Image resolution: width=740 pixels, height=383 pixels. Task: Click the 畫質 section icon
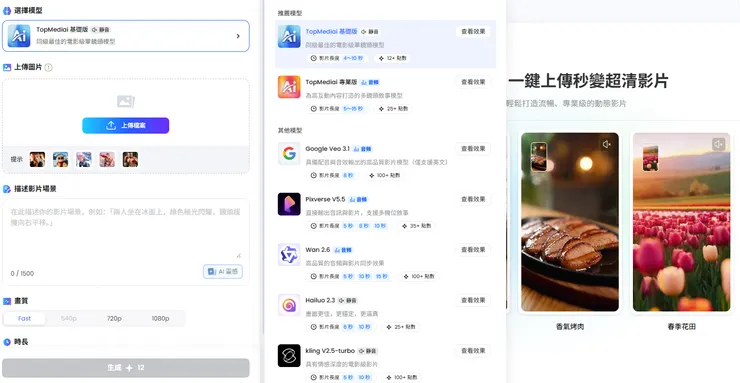7,301
